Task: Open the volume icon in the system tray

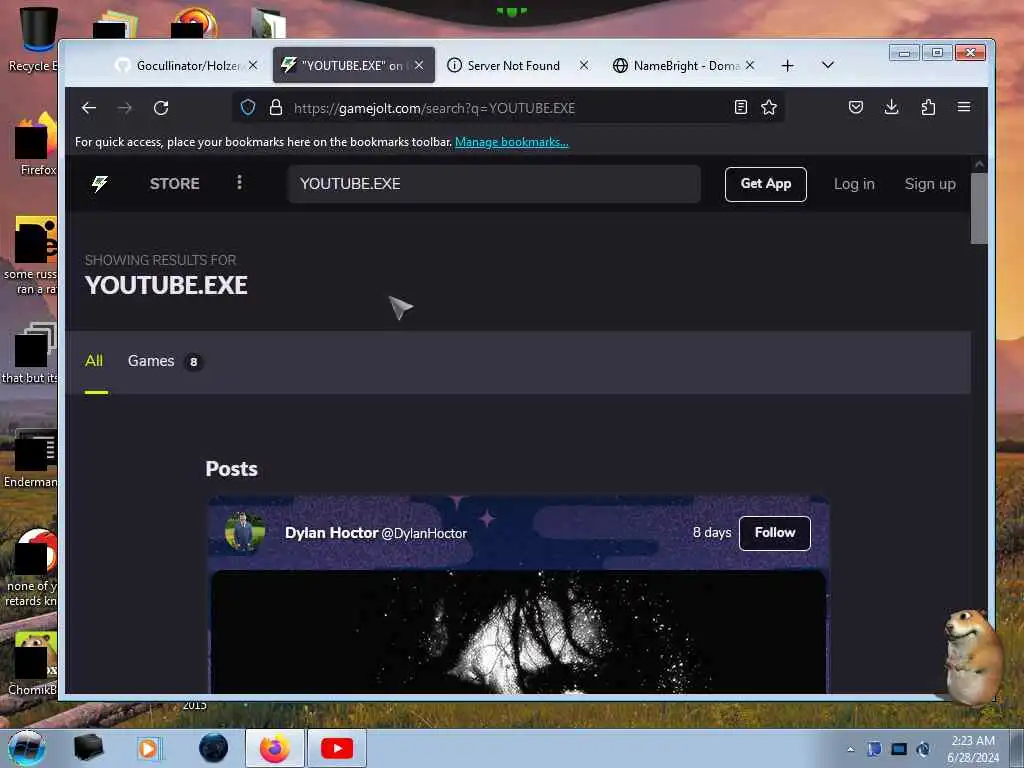Action: point(923,749)
